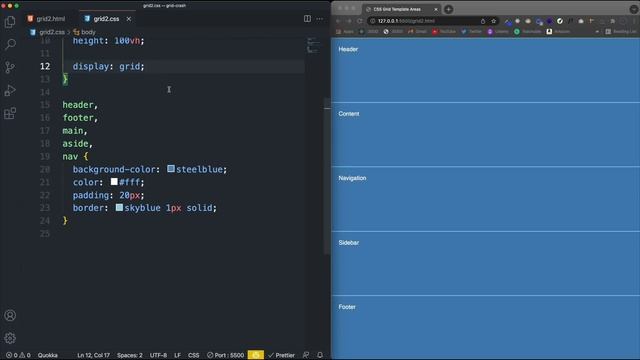Reload the browser page
This screenshot has height=360, width=640.
pos(360,21)
